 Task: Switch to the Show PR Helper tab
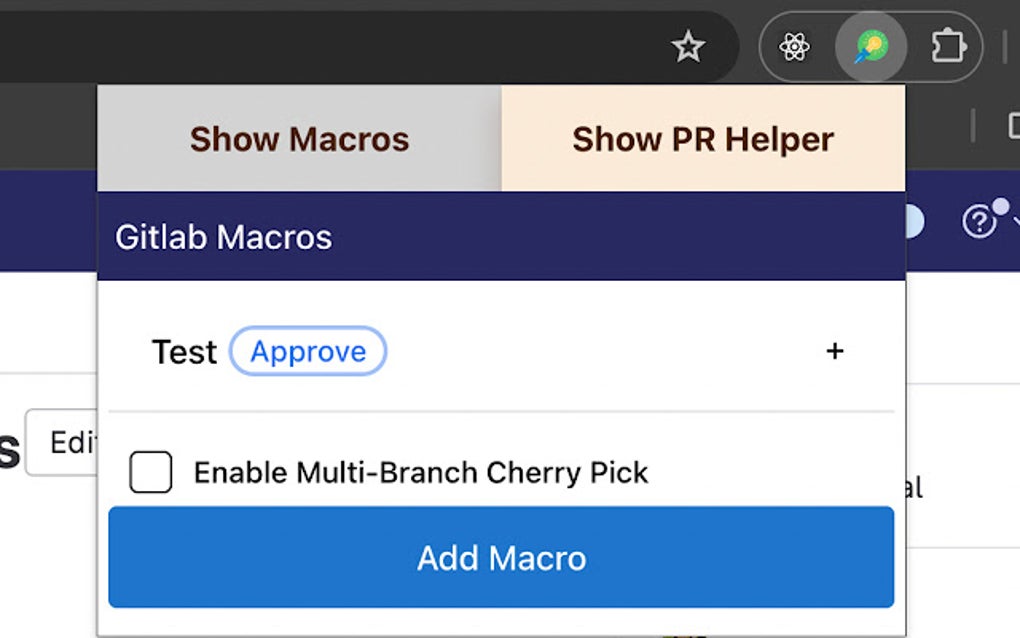coord(701,139)
